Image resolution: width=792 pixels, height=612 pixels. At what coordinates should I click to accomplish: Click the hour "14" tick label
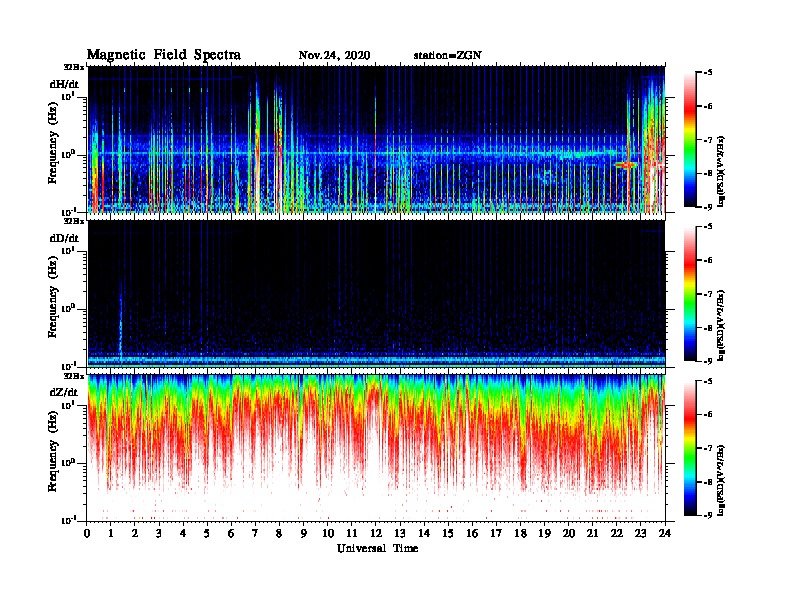[424, 534]
